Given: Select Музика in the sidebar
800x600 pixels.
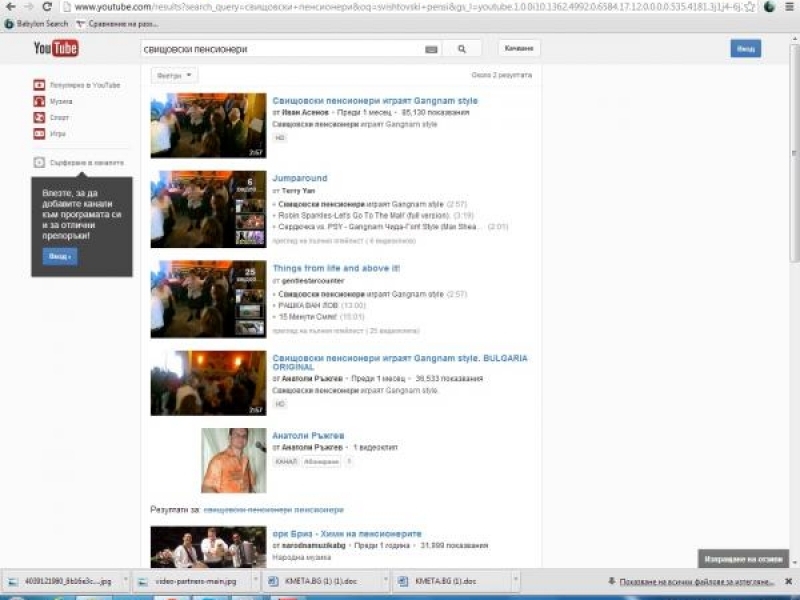Looking at the screenshot, I should pyautogui.click(x=53, y=101).
